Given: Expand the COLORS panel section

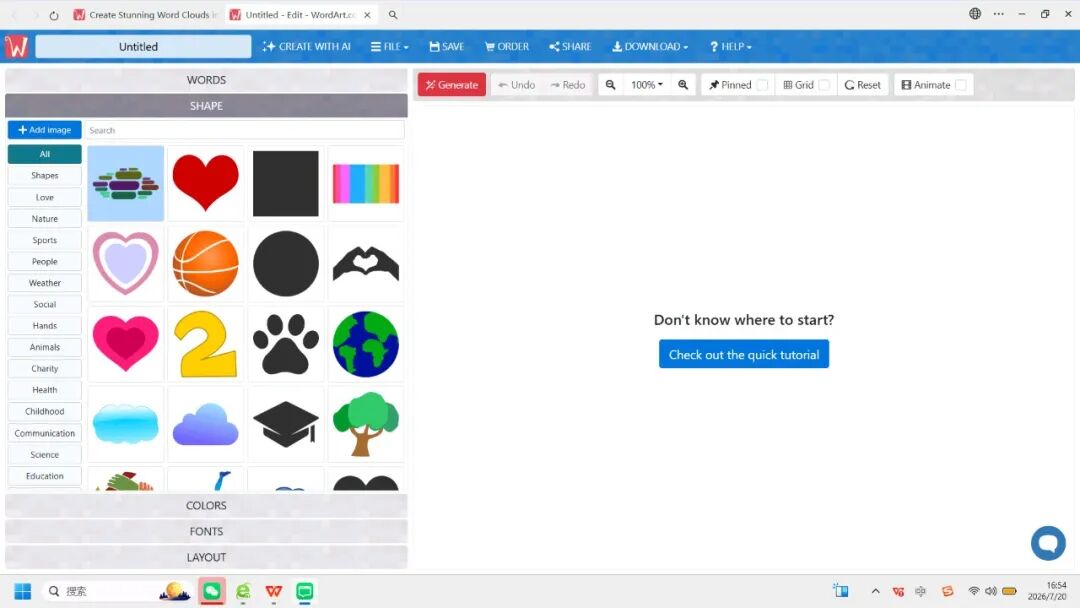Looking at the screenshot, I should [x=206, y=505].
